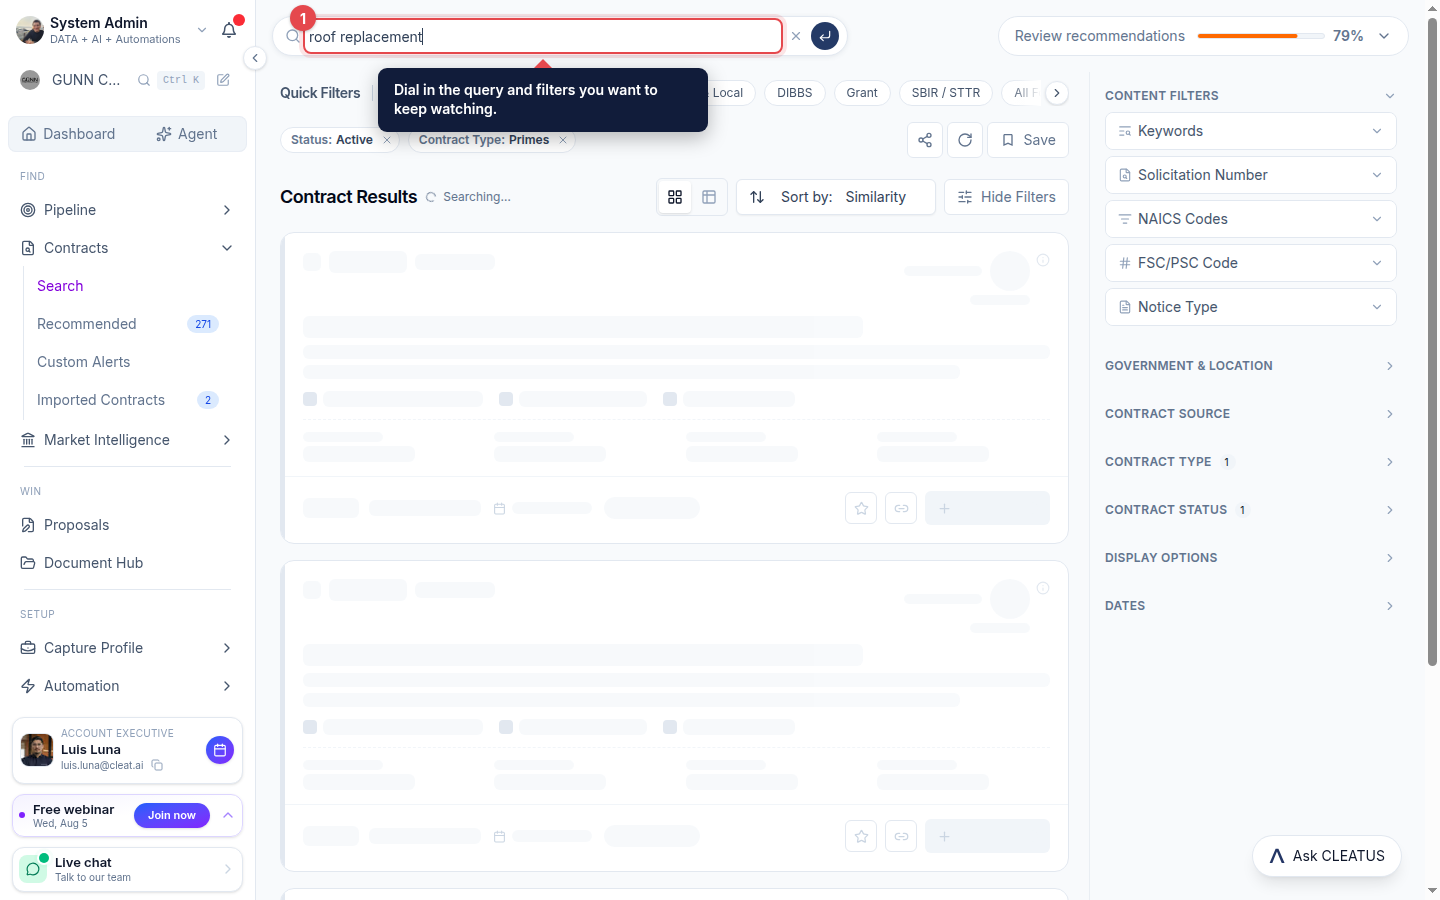This screenshot has width=1440, height=900.
Task: Expand Market Intelligence
Action: [x=127, y=440]
